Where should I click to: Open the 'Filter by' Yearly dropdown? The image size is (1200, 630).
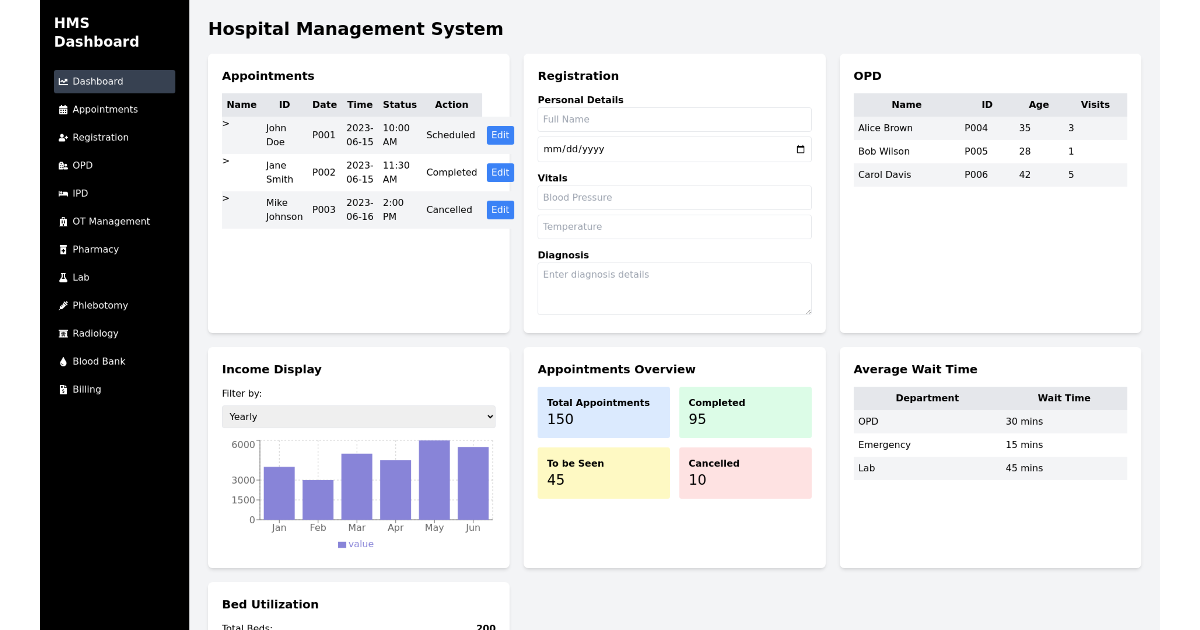point(358,416)
